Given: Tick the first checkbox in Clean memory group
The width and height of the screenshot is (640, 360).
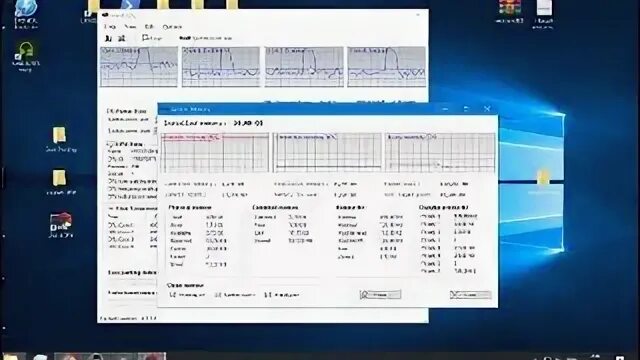Looking at the screenshot, I should [173, 295].
